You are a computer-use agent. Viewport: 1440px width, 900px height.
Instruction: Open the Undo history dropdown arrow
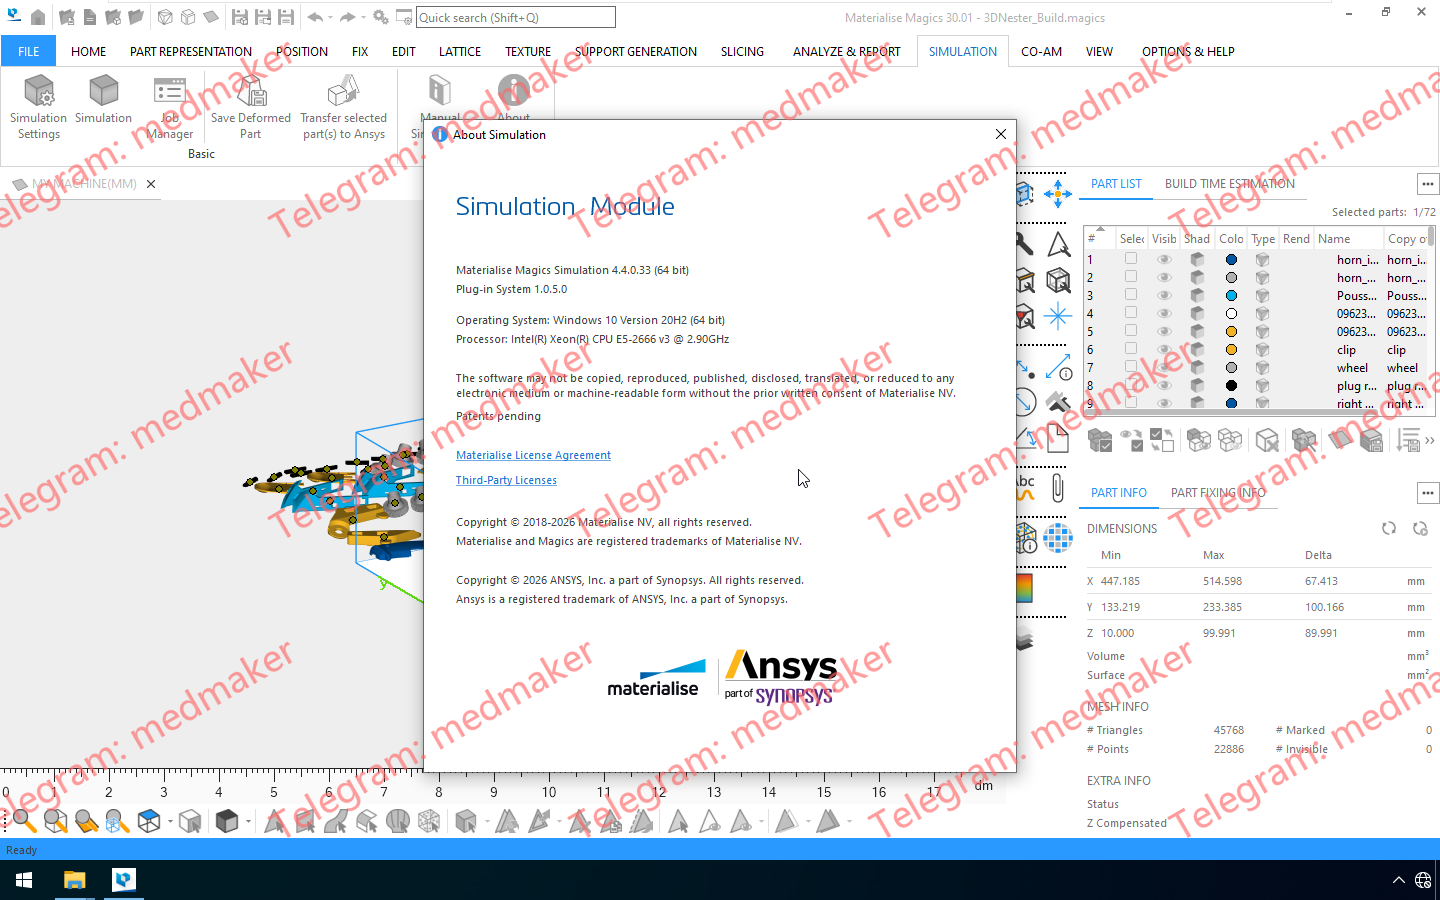330,17
